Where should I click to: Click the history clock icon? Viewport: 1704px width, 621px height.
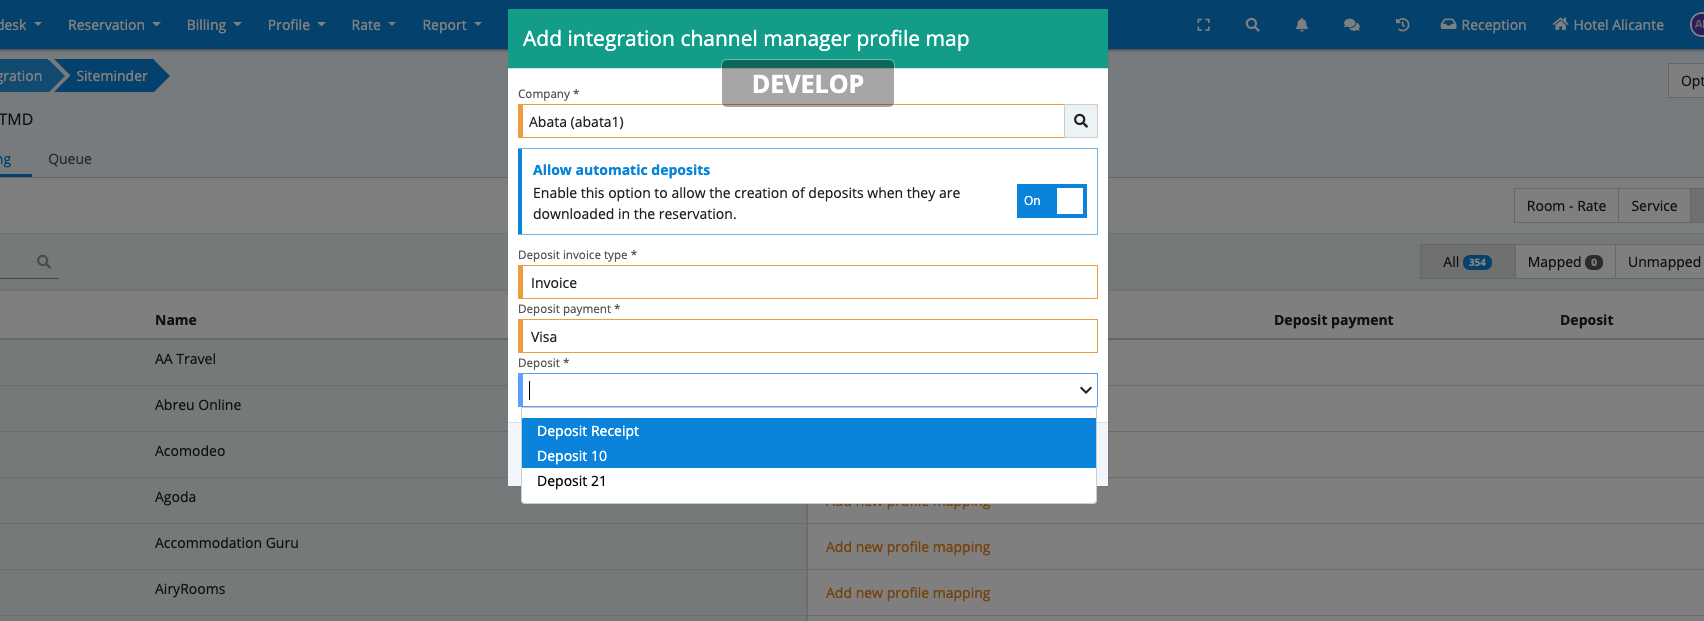click(1402, 25)
